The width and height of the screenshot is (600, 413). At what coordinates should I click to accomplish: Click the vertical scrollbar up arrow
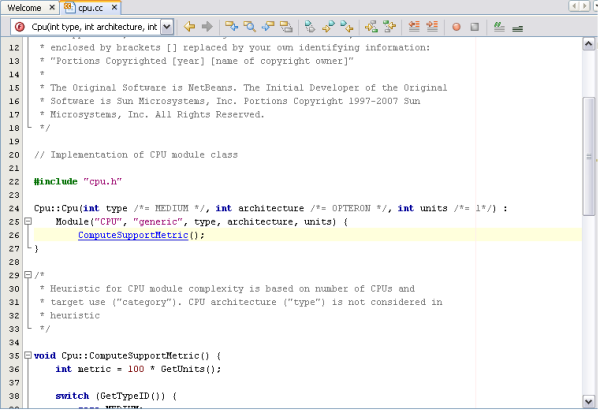[589, 44]
